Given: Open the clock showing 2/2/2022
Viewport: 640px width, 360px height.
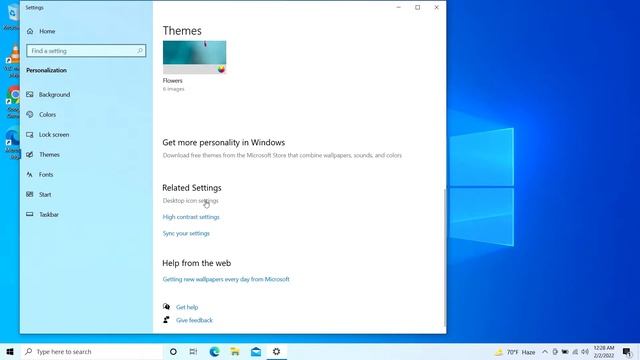Looking at the screenshot, I should (x=604, y=352).
